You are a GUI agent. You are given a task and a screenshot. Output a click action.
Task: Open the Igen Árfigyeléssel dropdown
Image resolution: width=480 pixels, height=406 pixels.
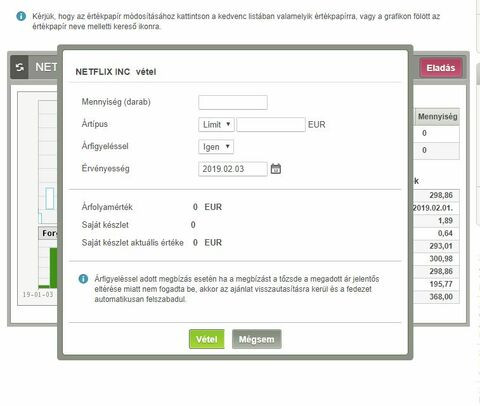point(216,147)
